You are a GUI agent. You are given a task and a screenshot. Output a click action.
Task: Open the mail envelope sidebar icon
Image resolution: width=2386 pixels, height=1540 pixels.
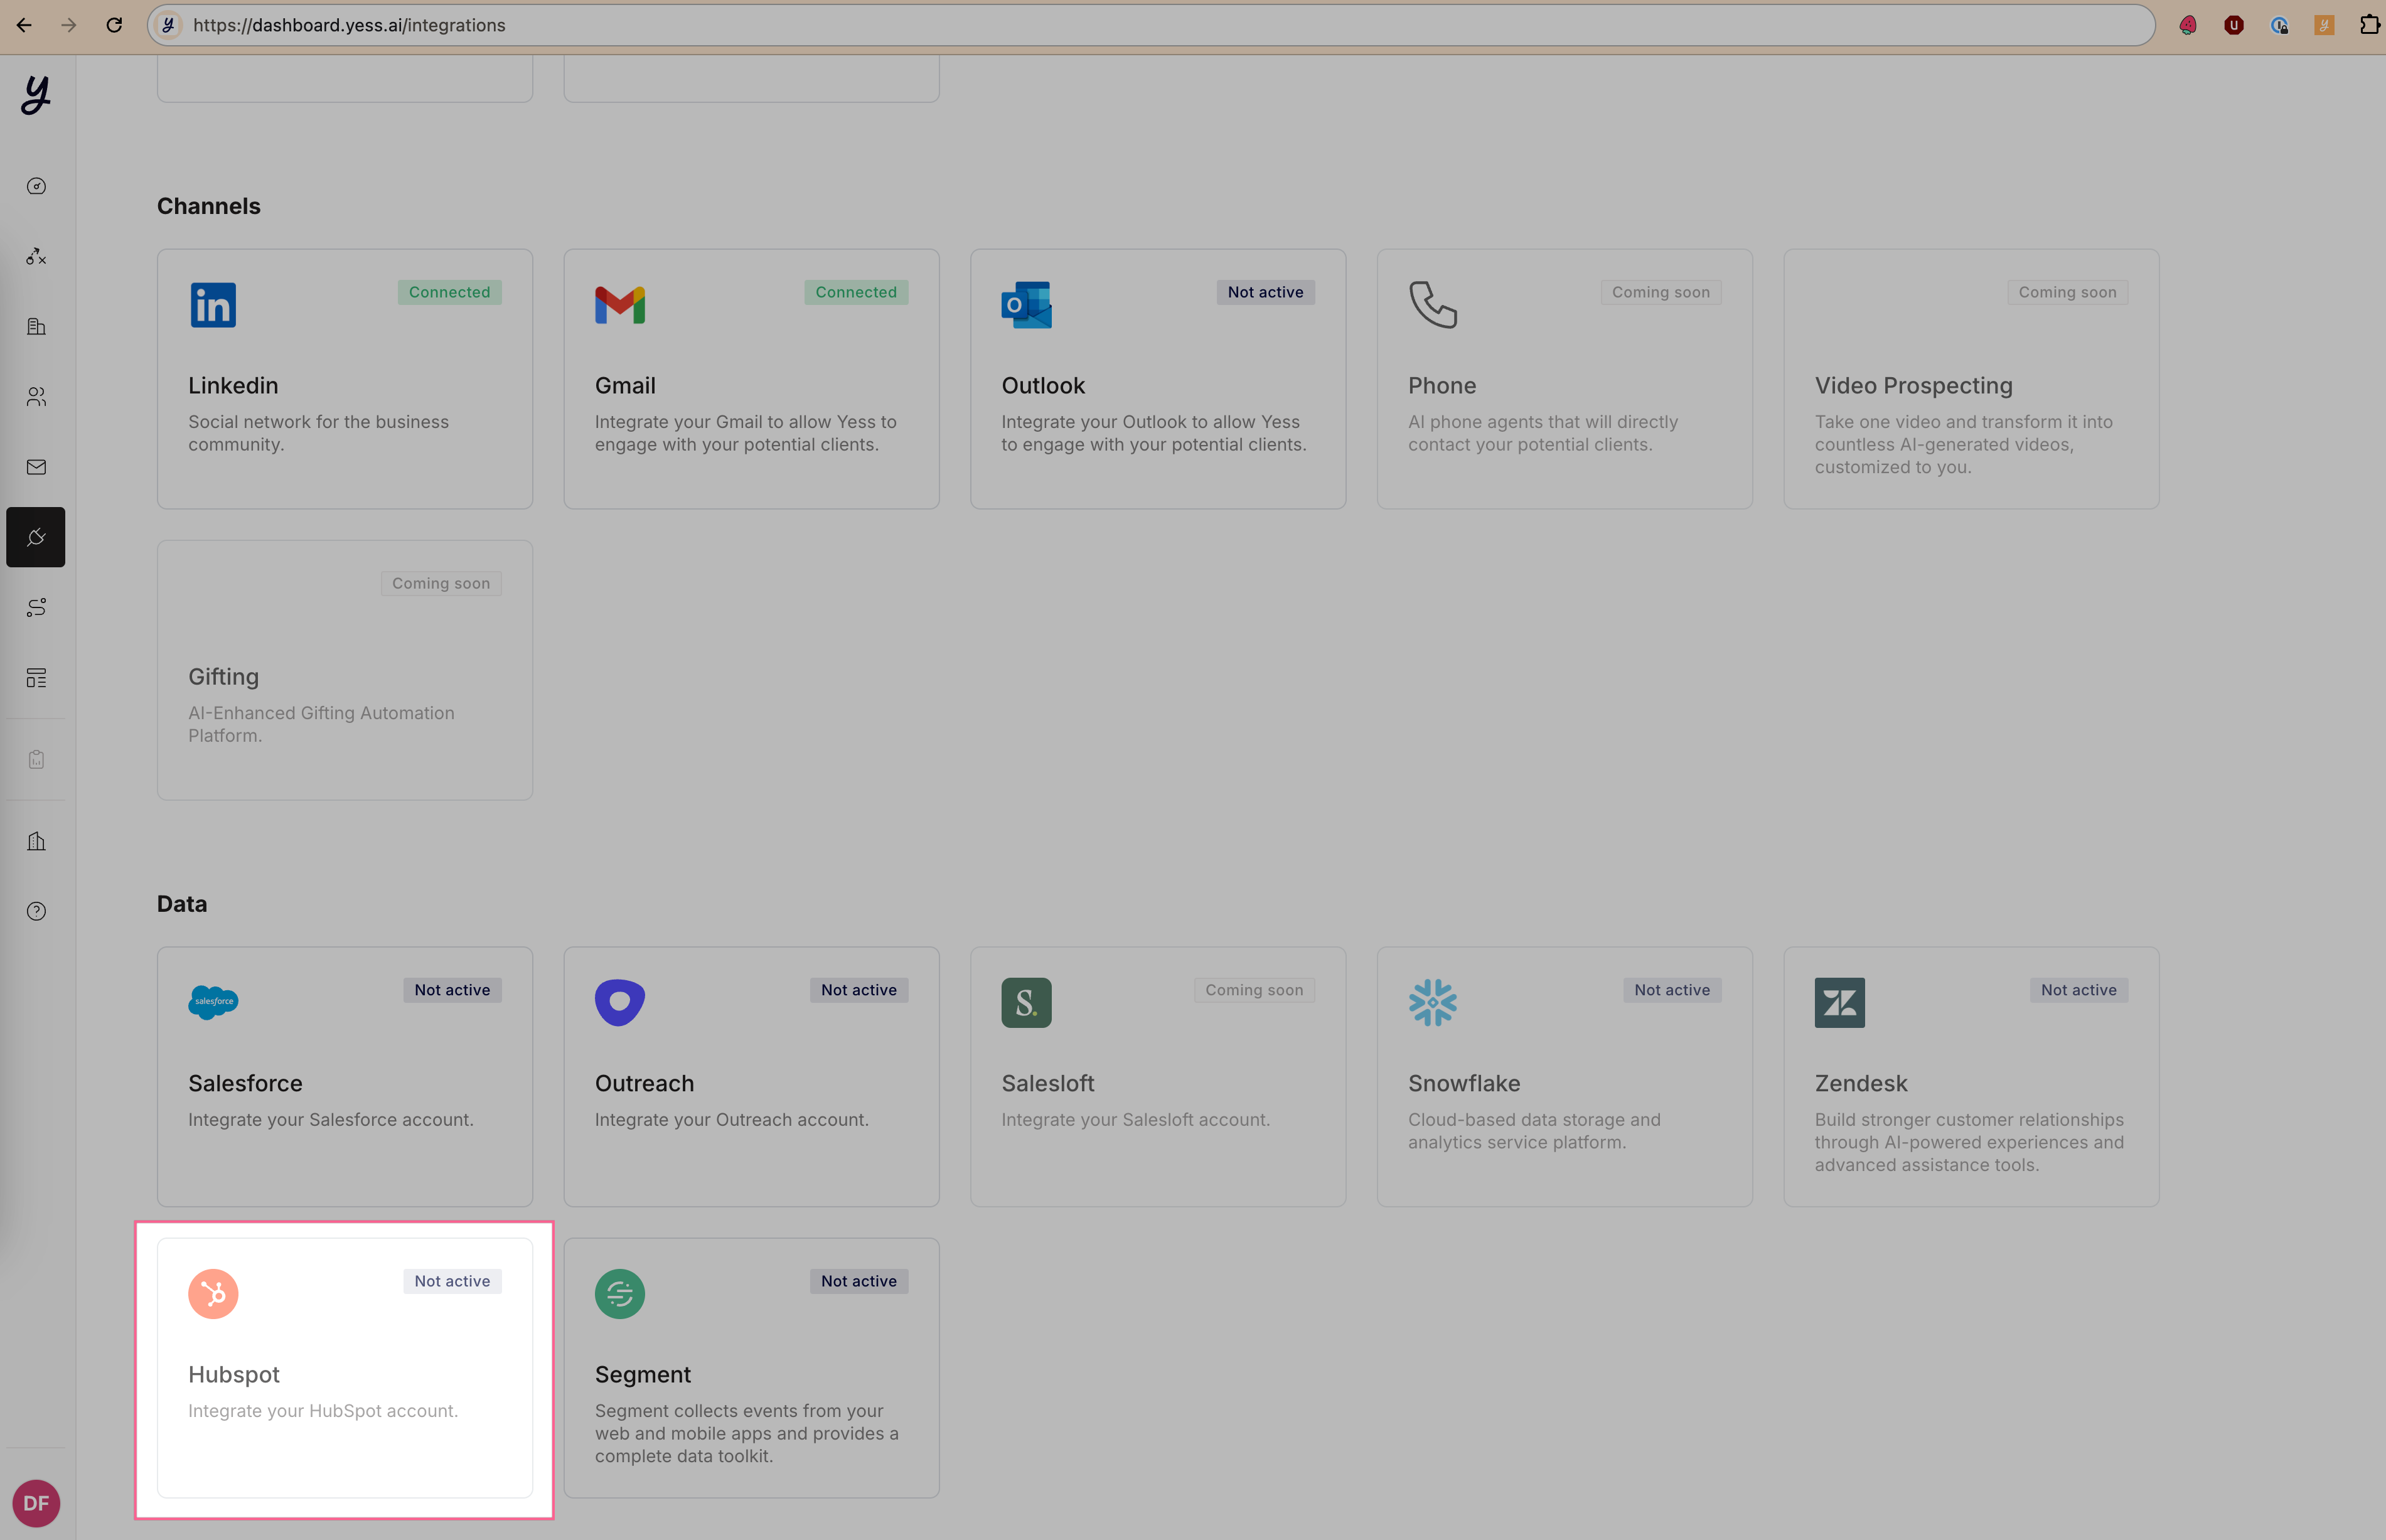tap(36, 467)
